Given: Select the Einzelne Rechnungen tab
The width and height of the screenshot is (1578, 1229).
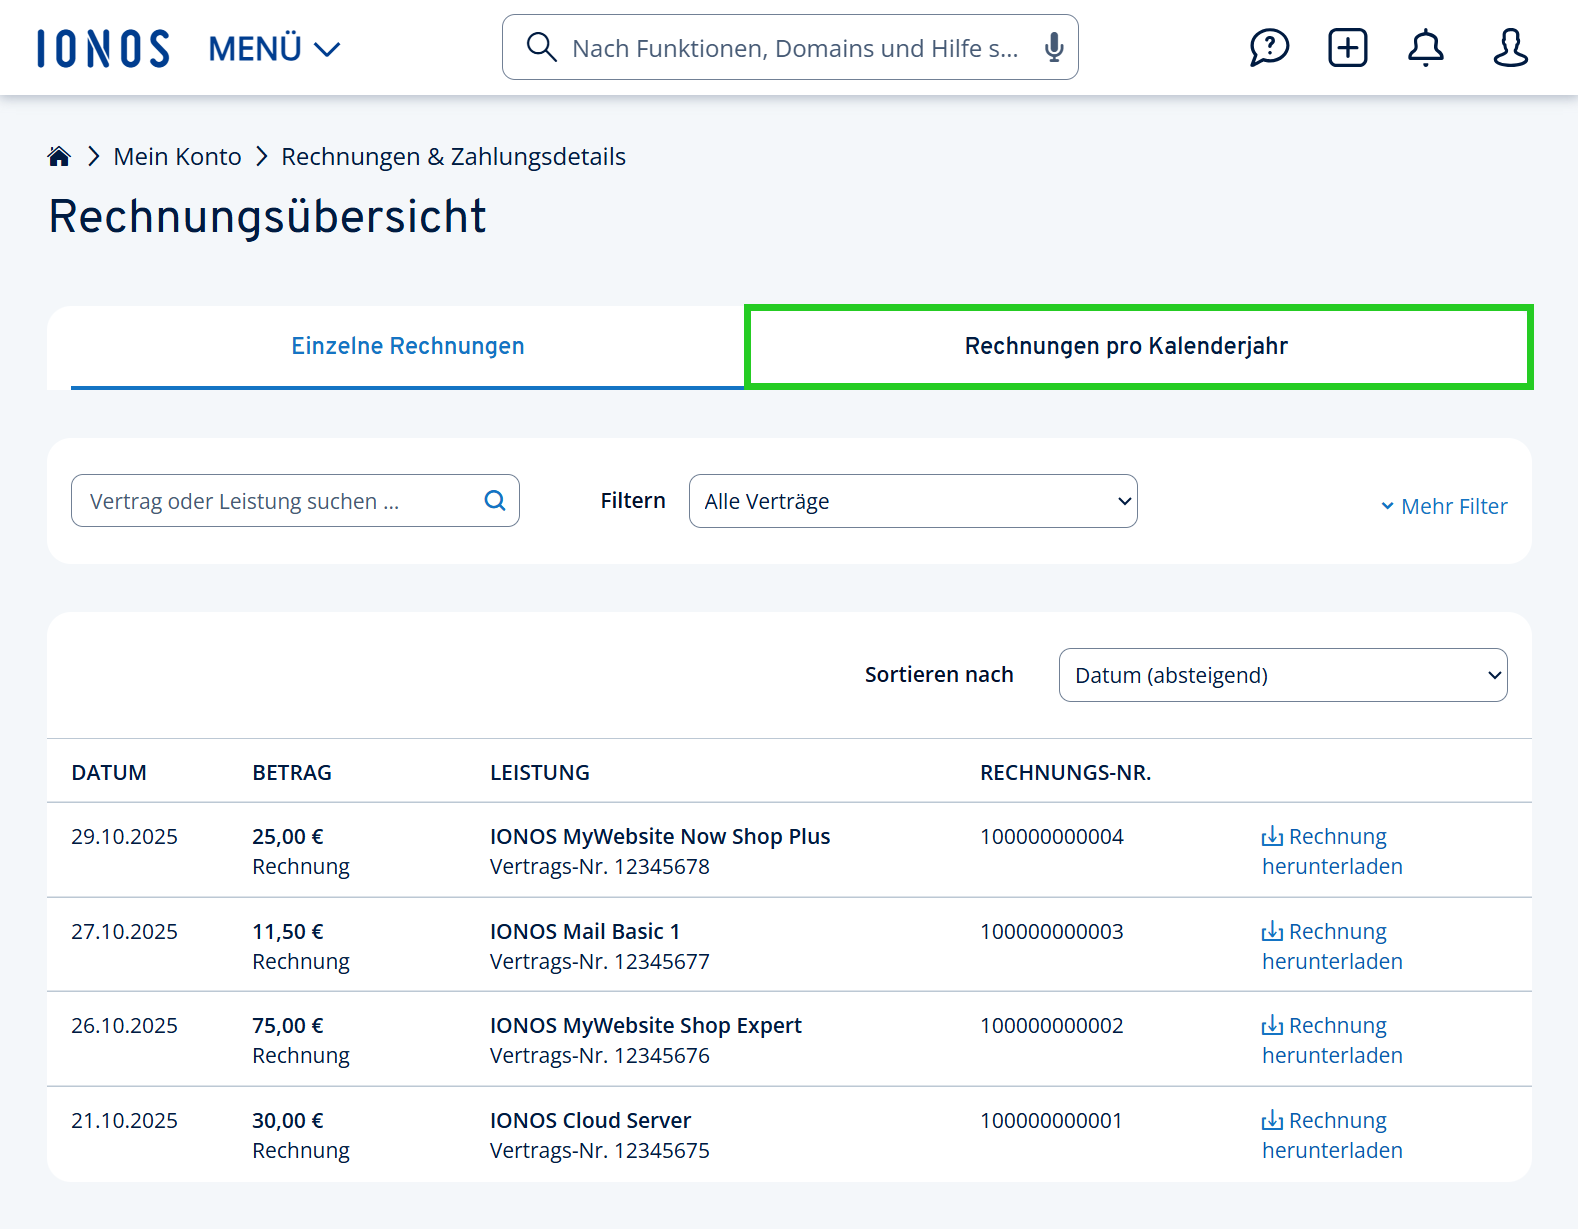Looking at the screenshot, I should point(407,346).
